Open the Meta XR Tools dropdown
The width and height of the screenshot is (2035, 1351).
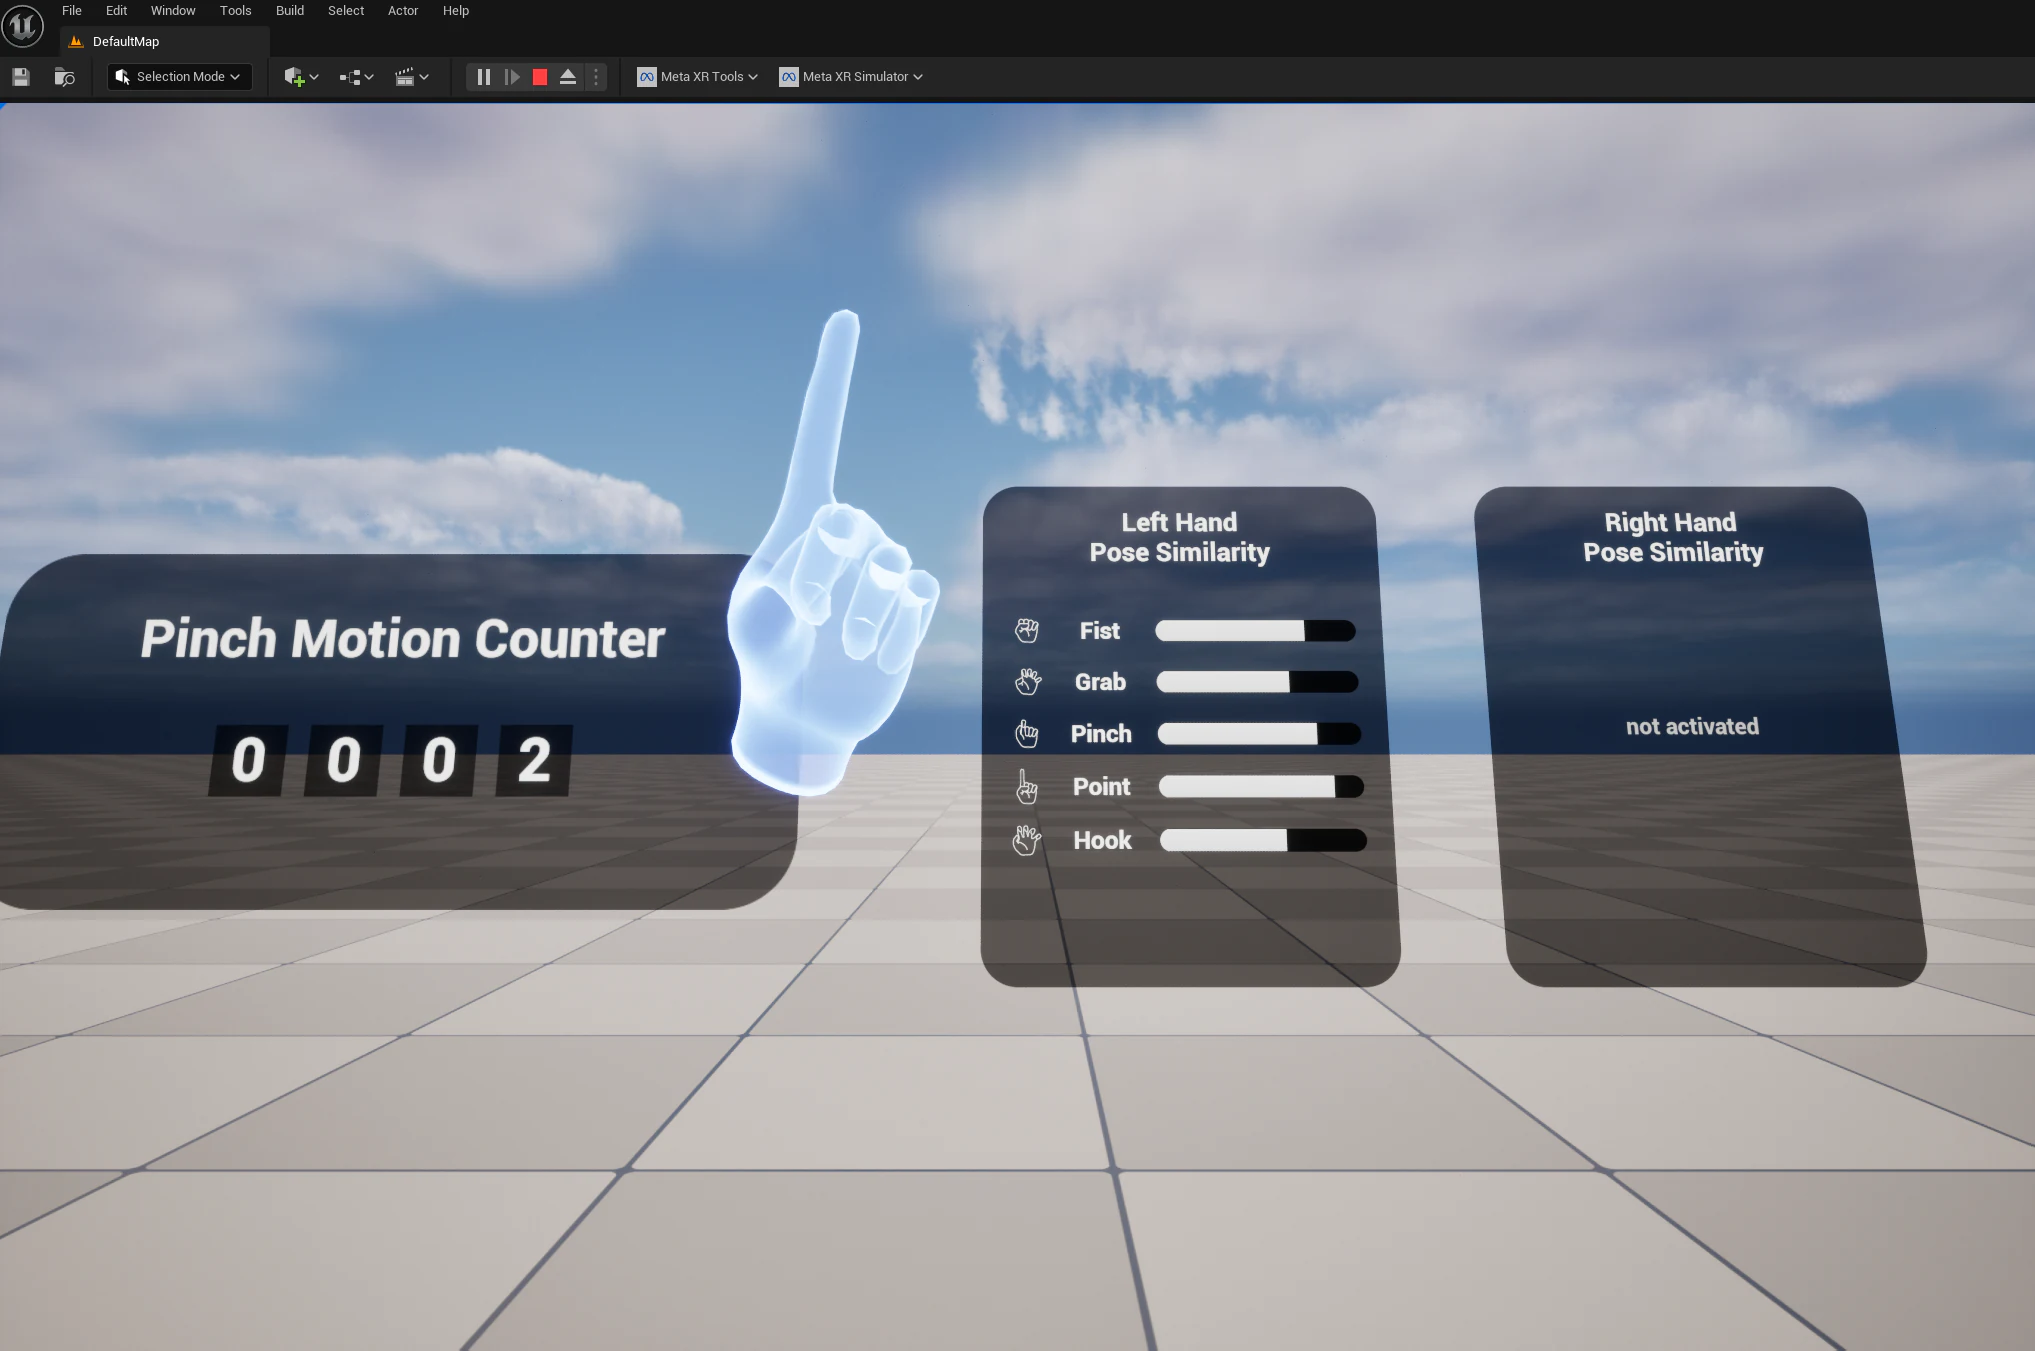click(698, 77)
